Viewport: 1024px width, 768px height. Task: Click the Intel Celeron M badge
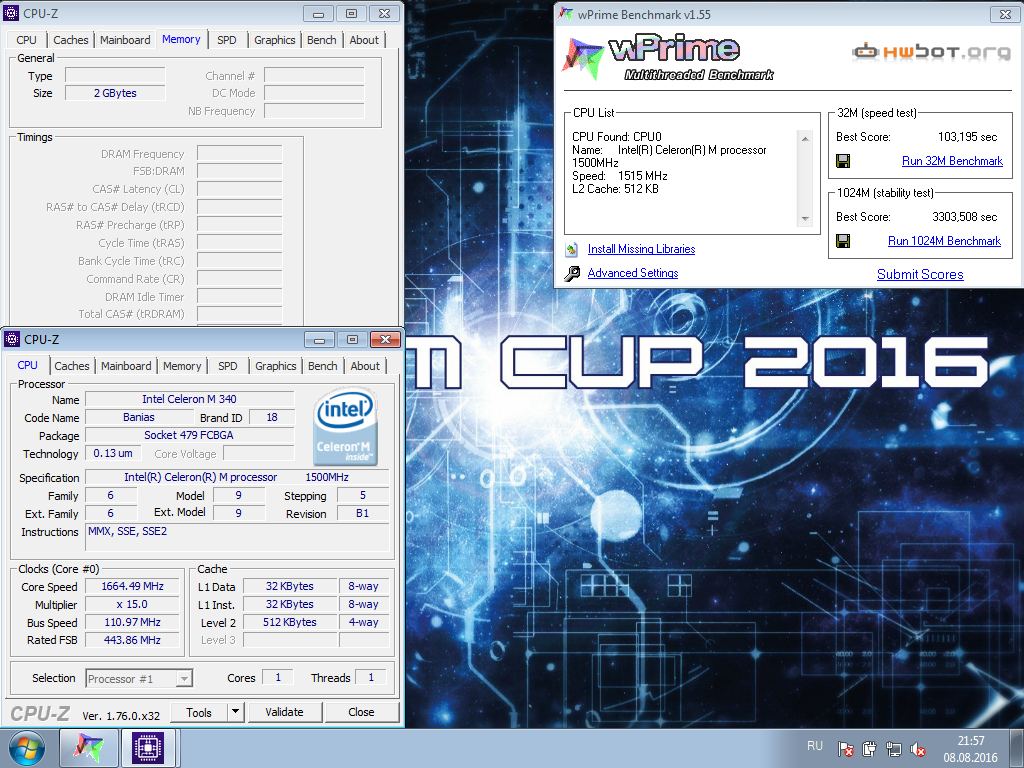(x=345, y=426)
